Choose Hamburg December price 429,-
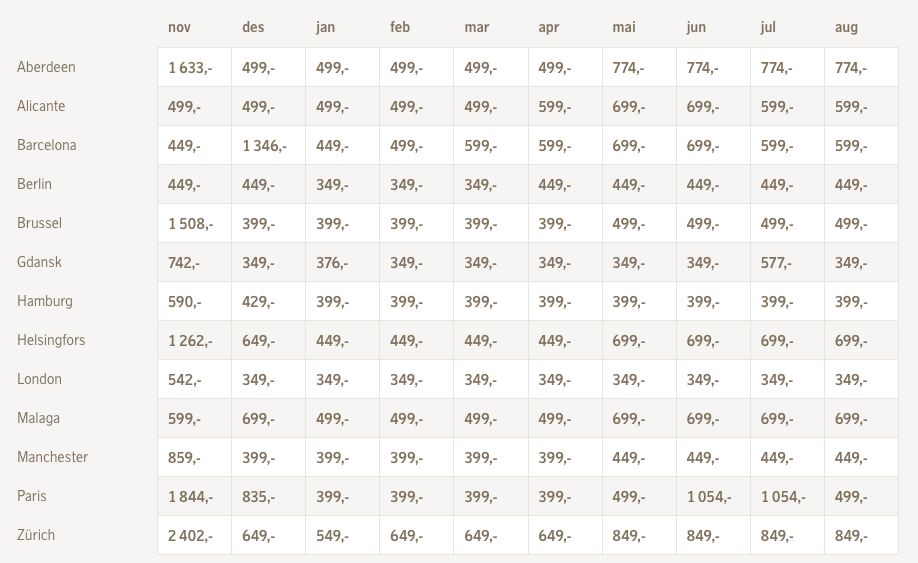Viewport: 918px width, 563px height. (258, 302)
